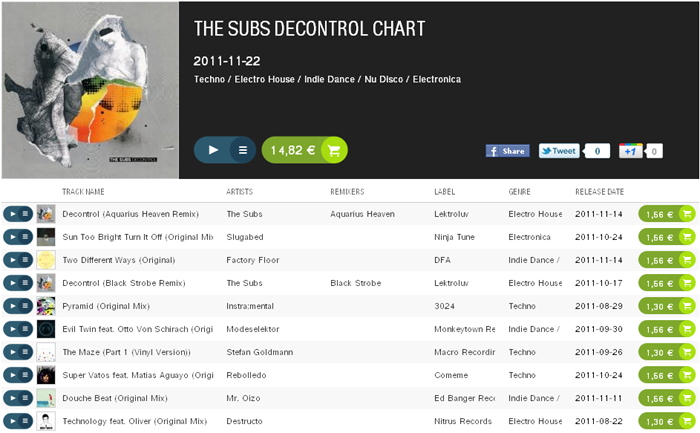Open the Slugabed artist link
This screenshot has height=433, width=700.
[245, 237]
